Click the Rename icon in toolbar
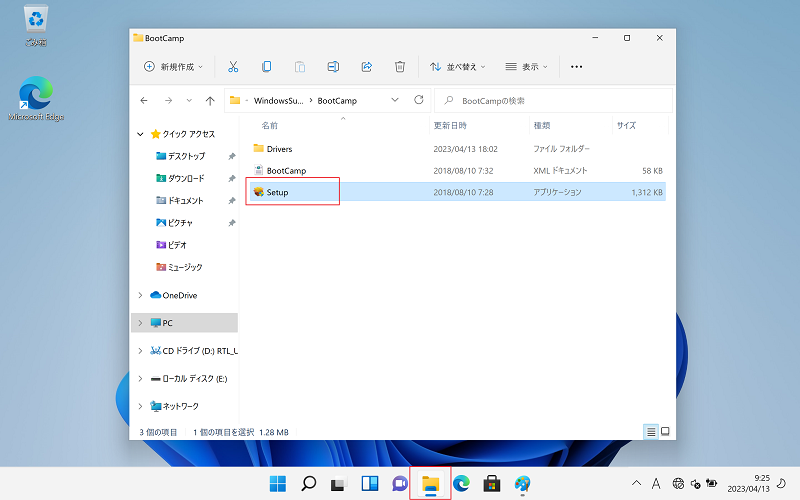 333,67
